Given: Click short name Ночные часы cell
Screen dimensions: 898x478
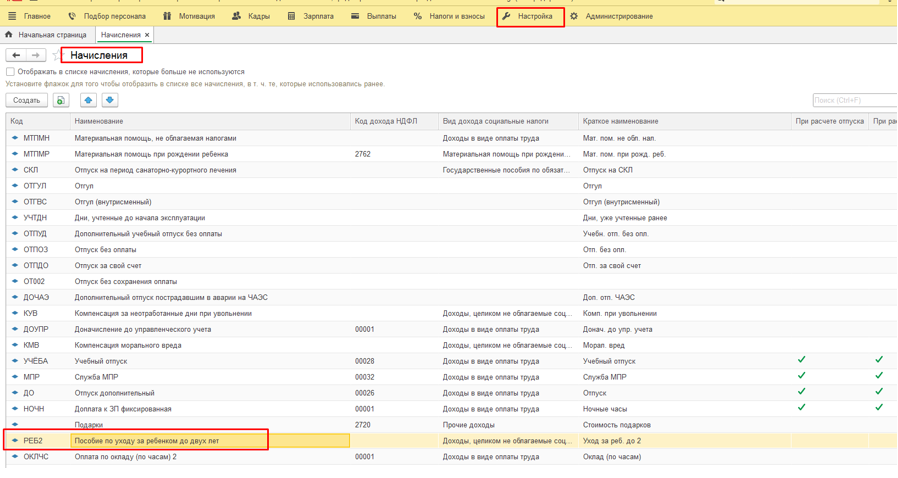Looking at the screenshot, I should coord(684,409).
